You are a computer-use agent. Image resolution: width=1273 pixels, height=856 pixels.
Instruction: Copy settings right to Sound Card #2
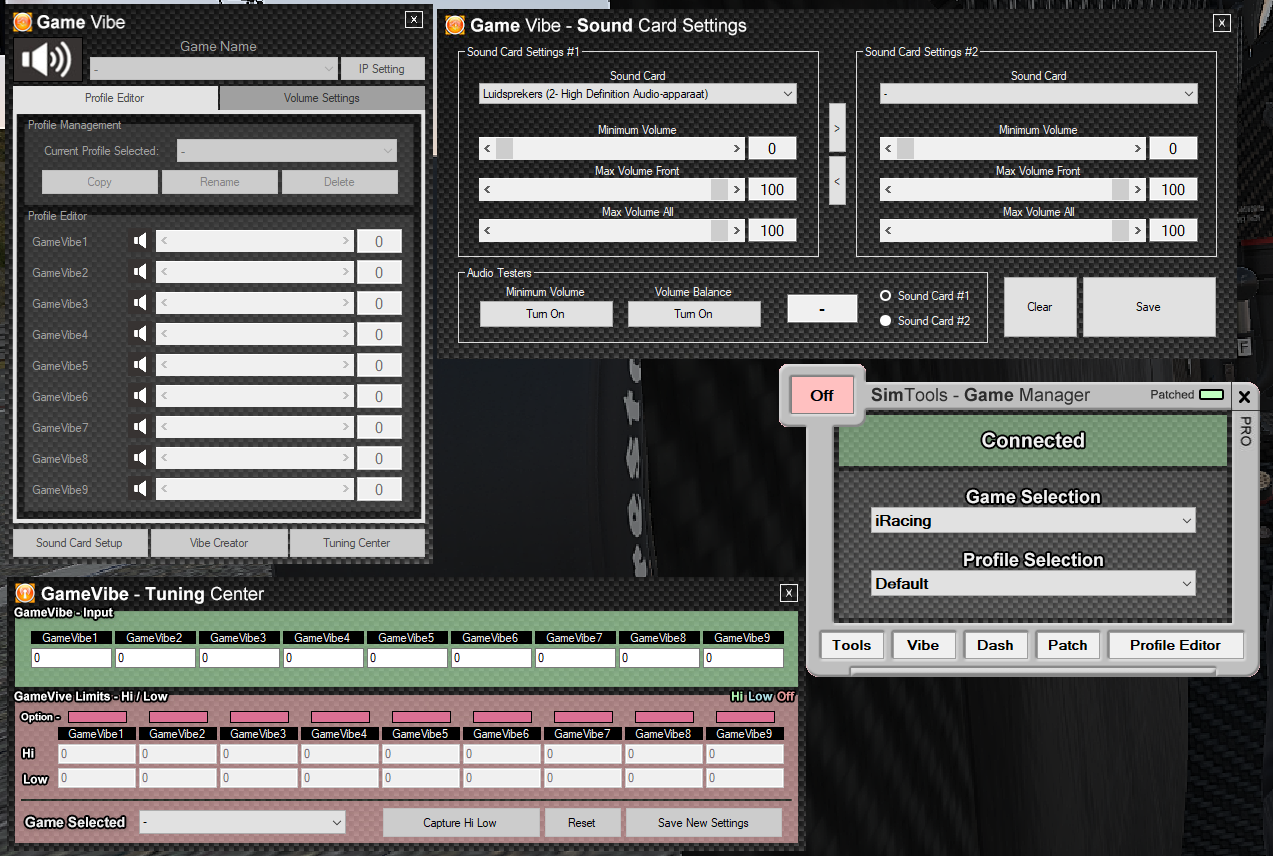(837, 128)
